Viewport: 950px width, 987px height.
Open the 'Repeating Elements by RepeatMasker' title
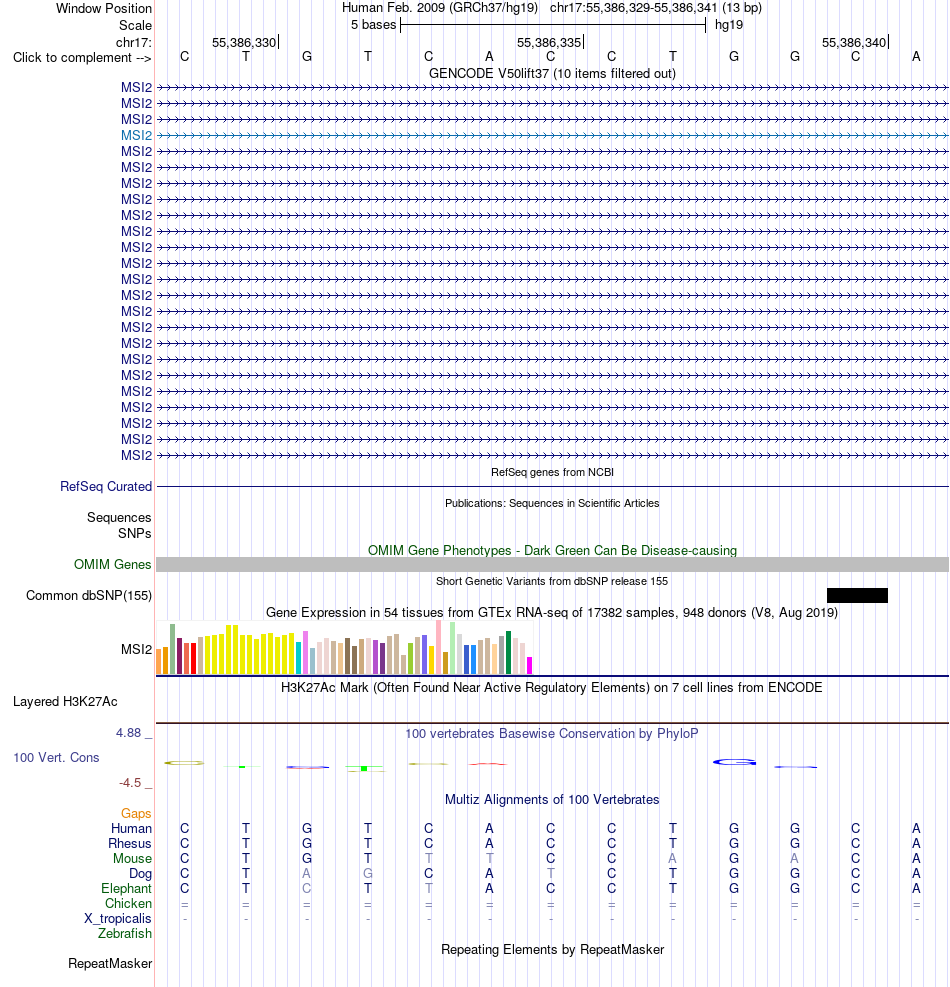(552, 950)
